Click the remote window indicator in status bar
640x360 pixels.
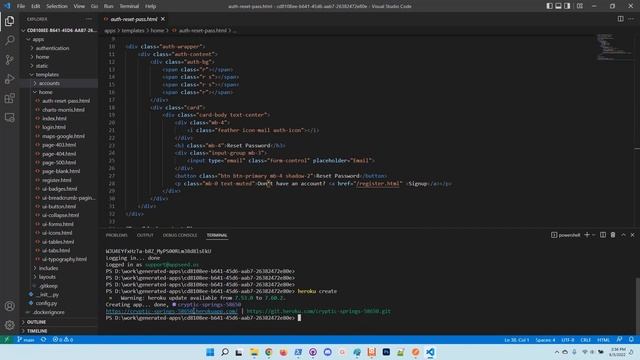[x=6, y=340]
